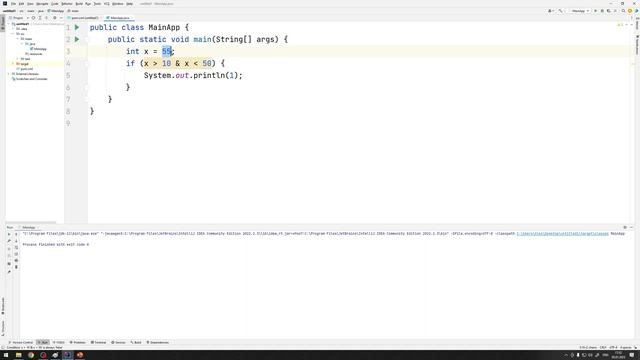Select Scratches and Consoles node
Viewport: 640px width, 360px height.
click(30, 79)
